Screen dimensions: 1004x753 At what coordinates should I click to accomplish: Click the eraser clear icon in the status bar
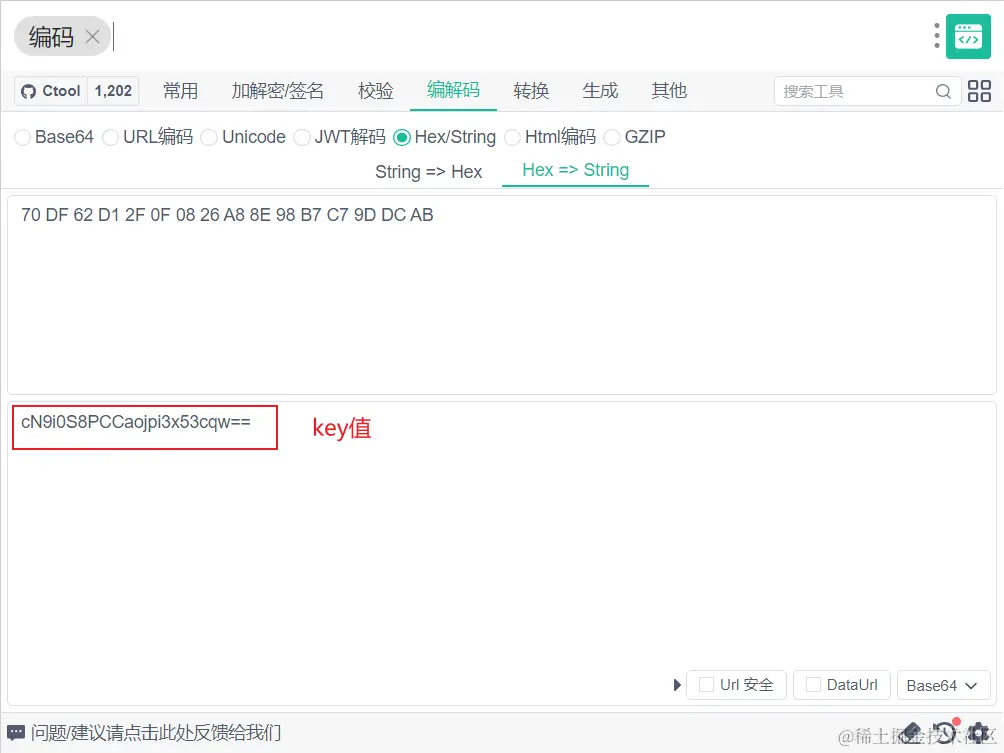[912, 732]
